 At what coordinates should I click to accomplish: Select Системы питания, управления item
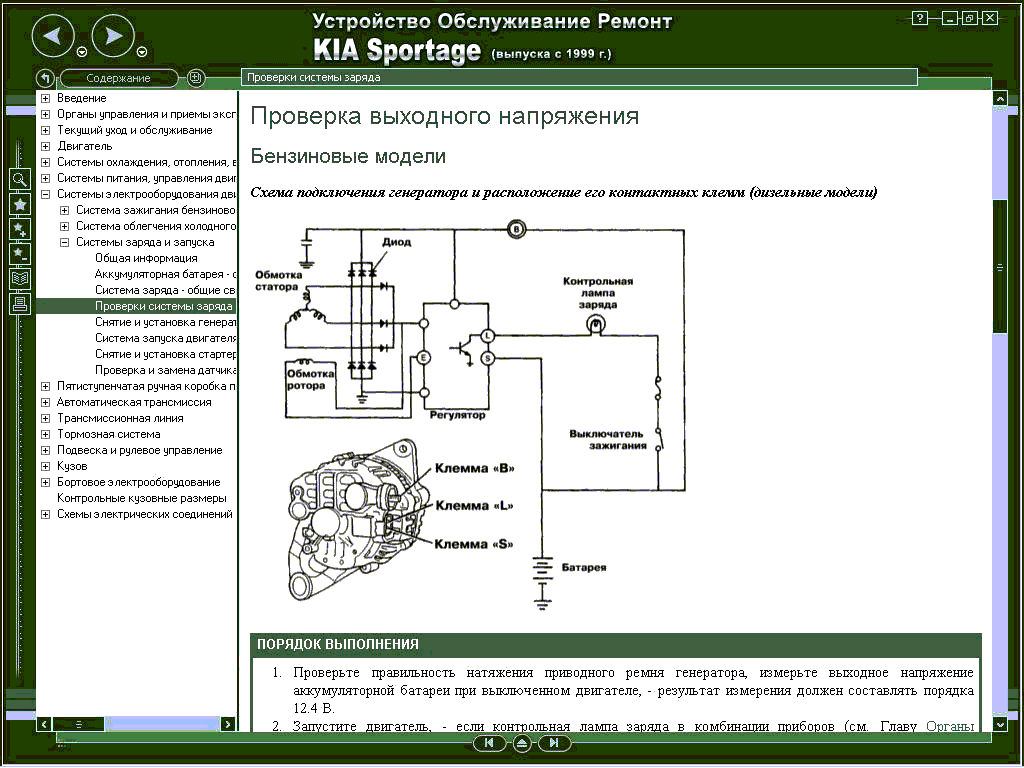pyautogui.click(x=146, y=178)
